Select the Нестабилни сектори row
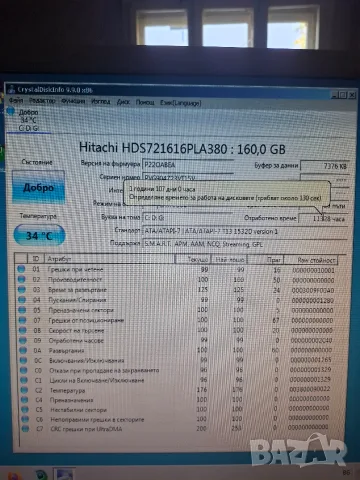Viewport: 360px width, 480px height. click(176, 409)
